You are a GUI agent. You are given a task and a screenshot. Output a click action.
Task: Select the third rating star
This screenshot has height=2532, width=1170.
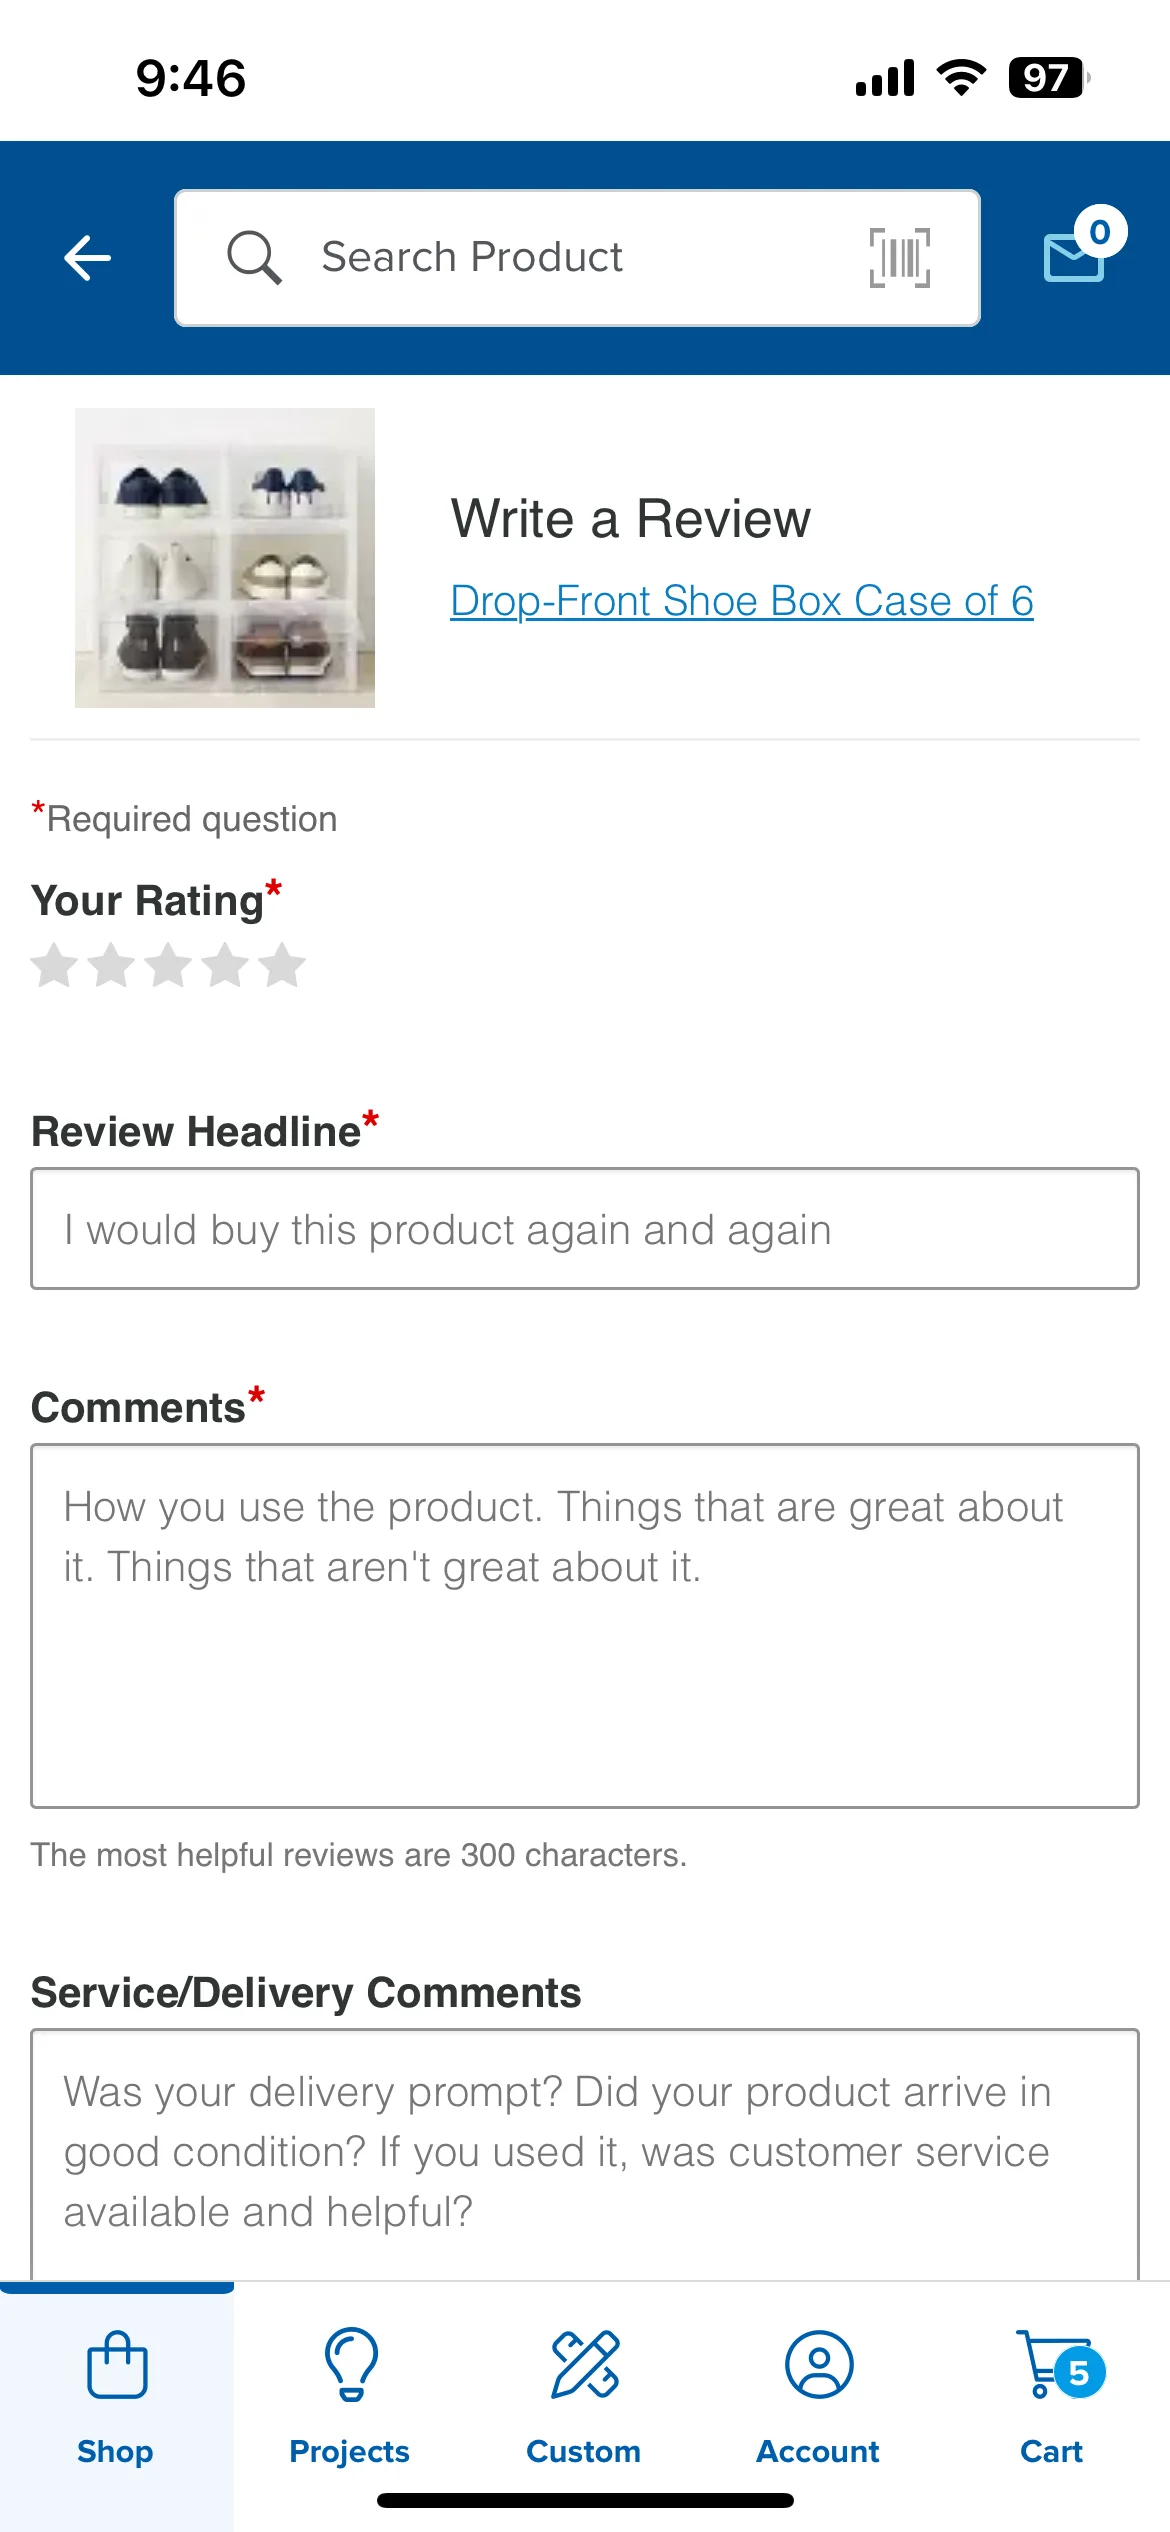click(x=169, y=965)
